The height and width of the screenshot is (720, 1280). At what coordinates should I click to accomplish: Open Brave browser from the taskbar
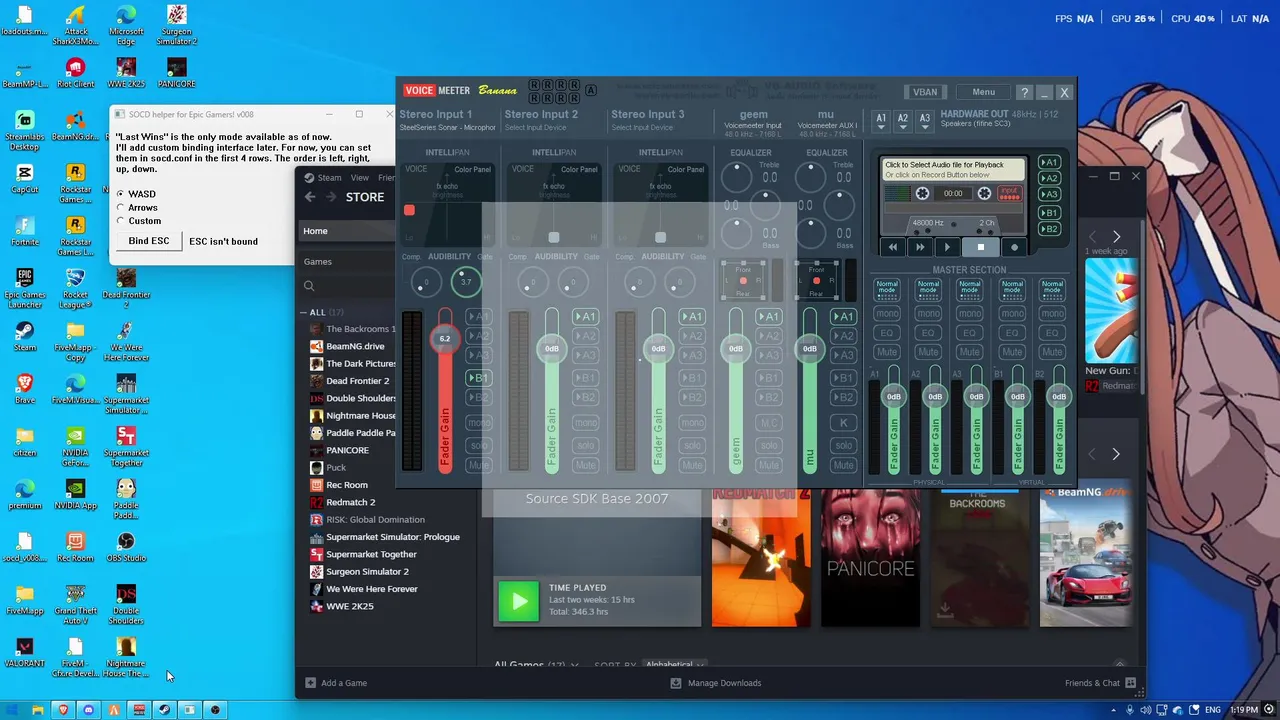tap(63, 710)
